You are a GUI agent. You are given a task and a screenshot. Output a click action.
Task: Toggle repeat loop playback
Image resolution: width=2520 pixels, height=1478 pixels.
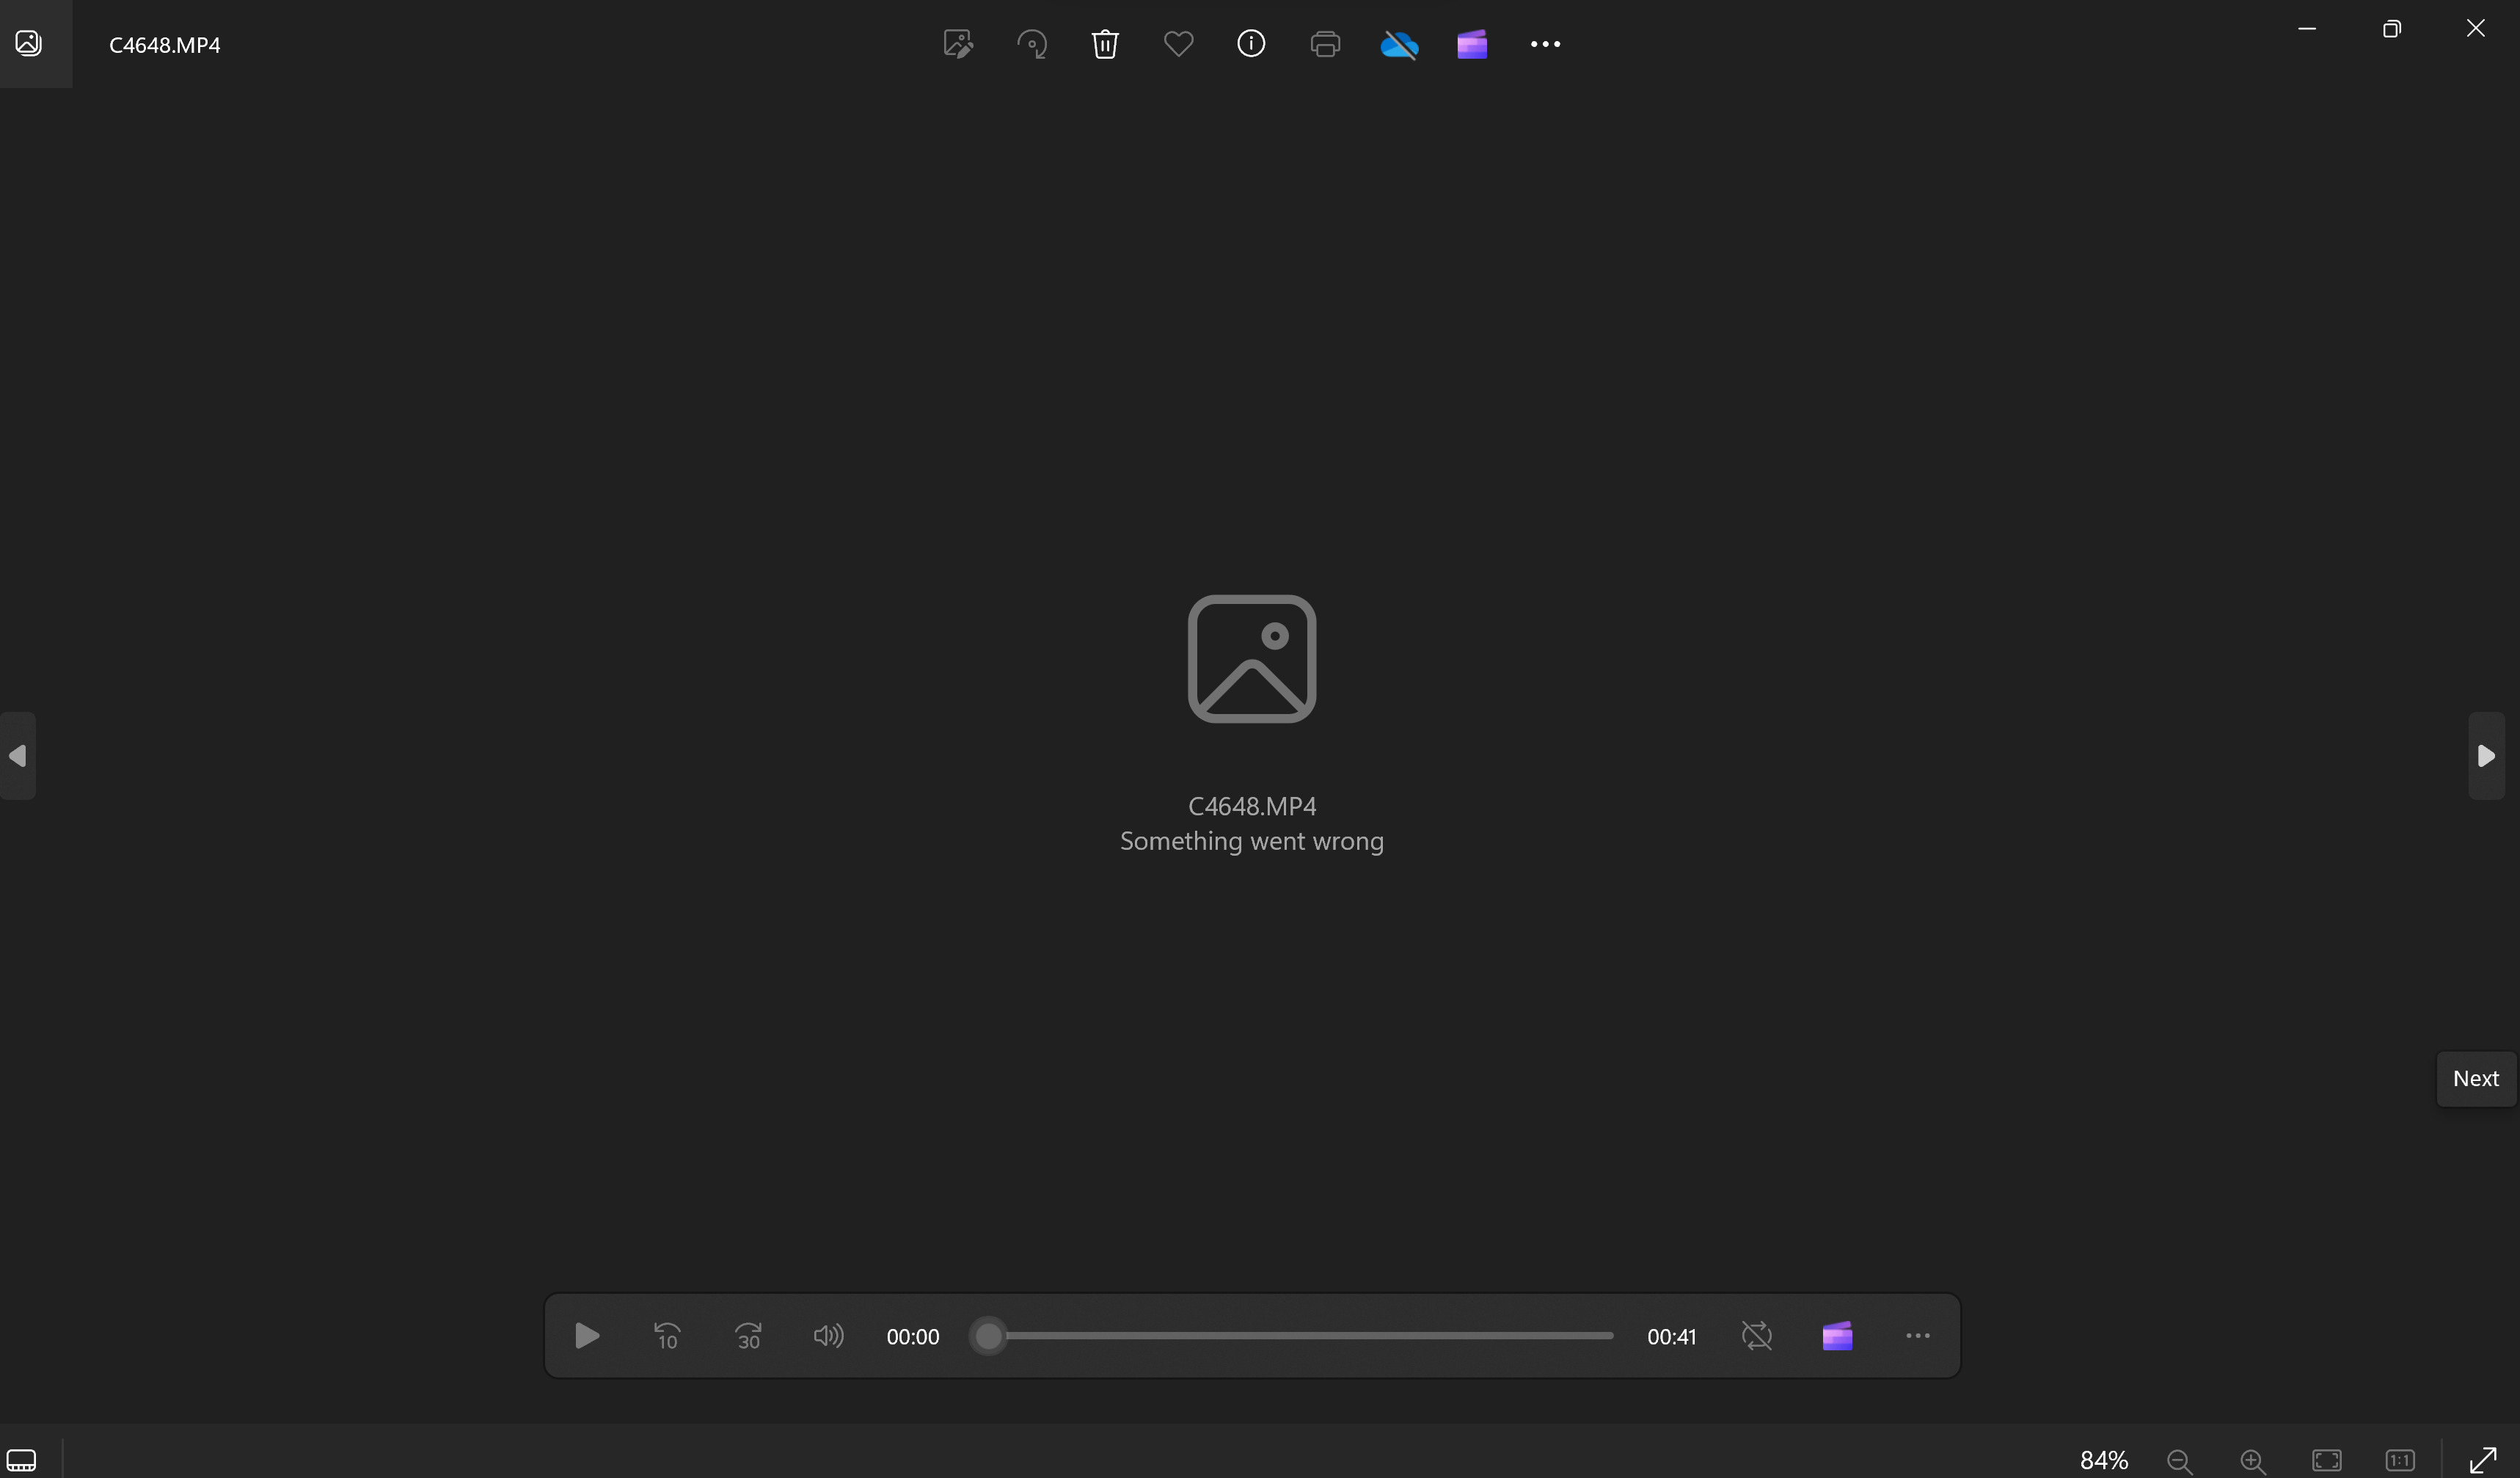(1757, 1336)
